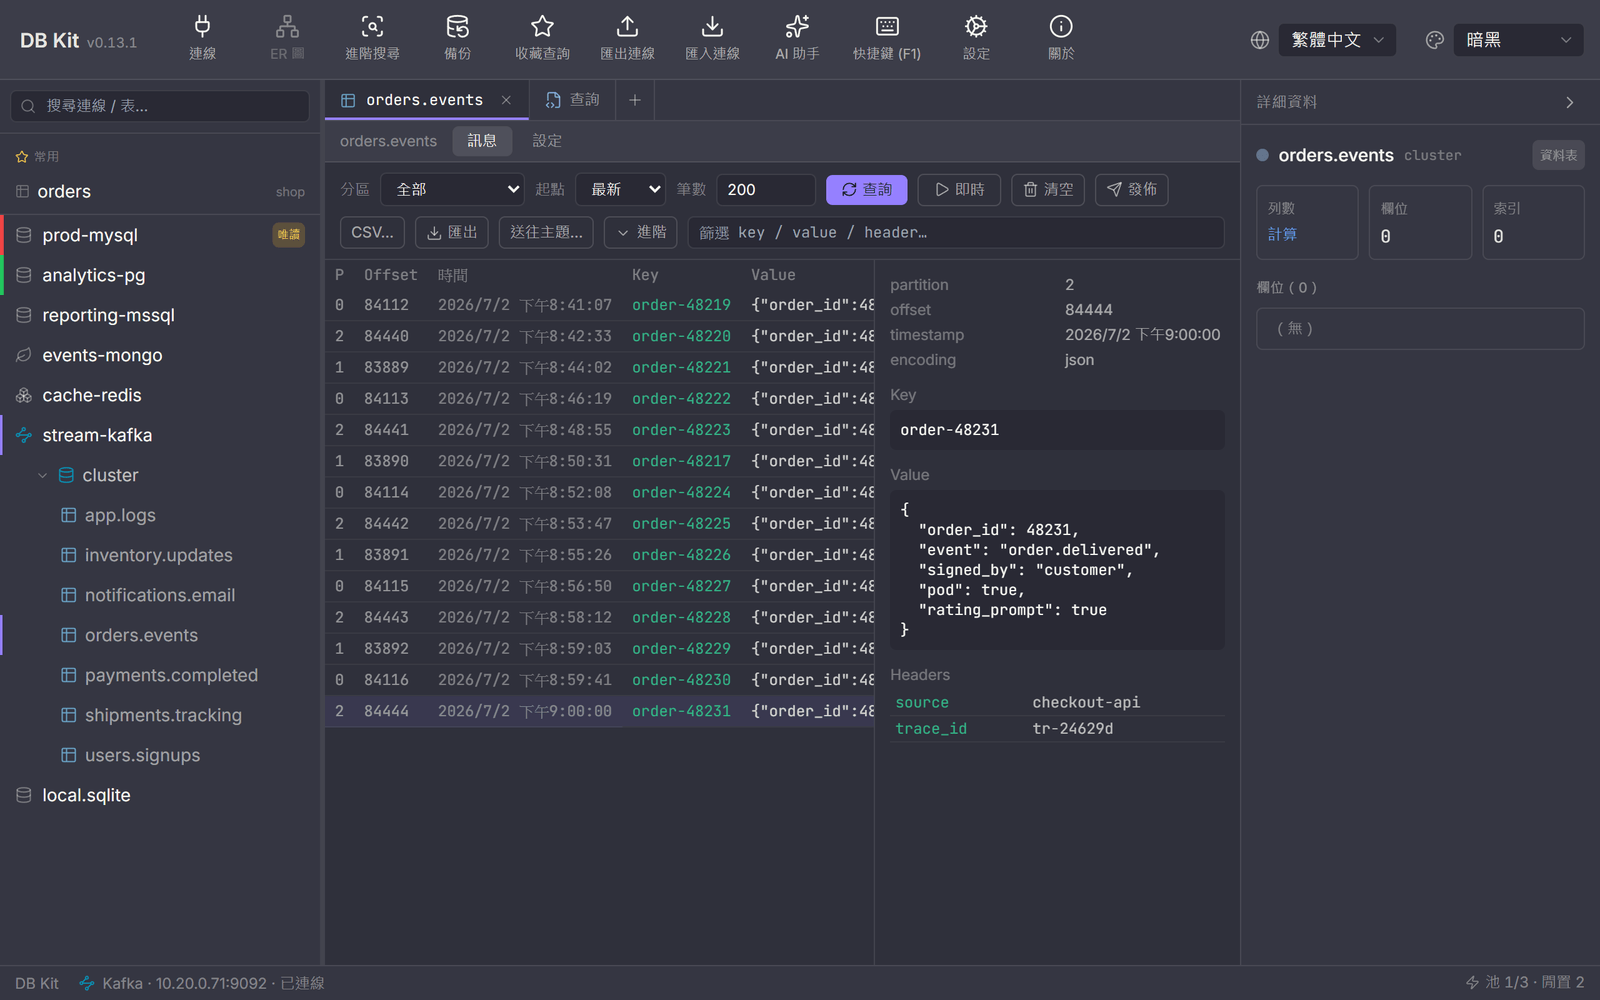Open the app.logs topic

point(160,515)
